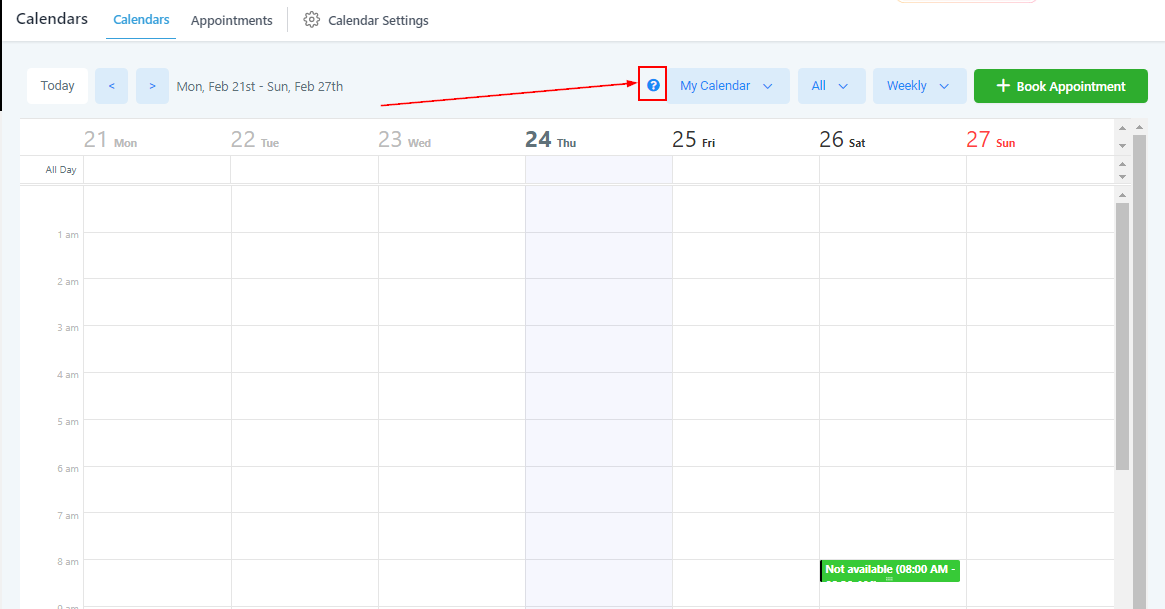
Task: Select the Calendars tab
Action: pos(141,20)
